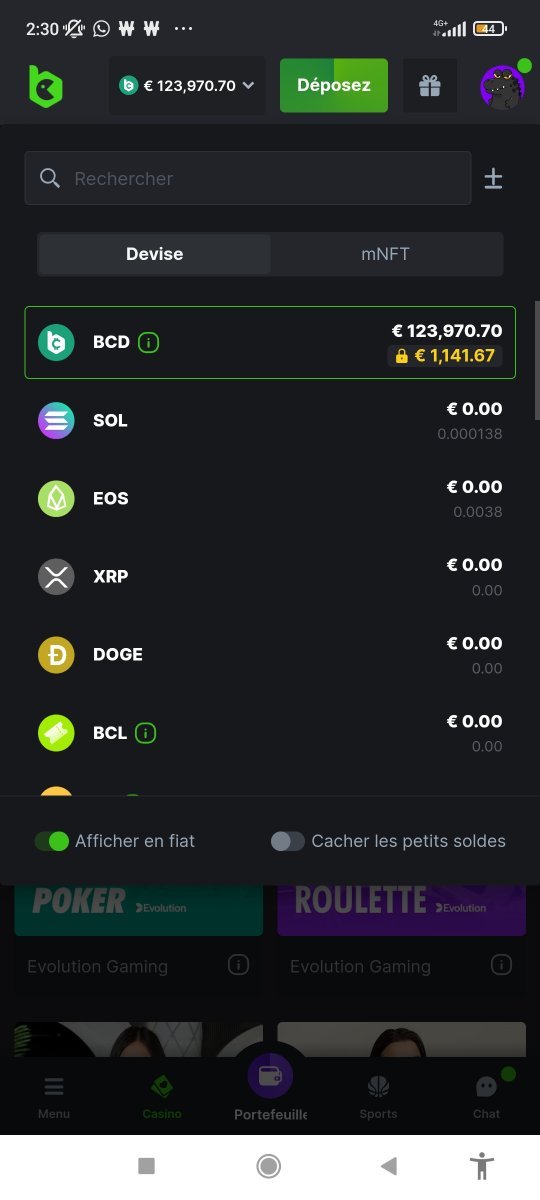Focus the Rechercher search field
The width and height of the screenshot is (540, 1200).
248,178
